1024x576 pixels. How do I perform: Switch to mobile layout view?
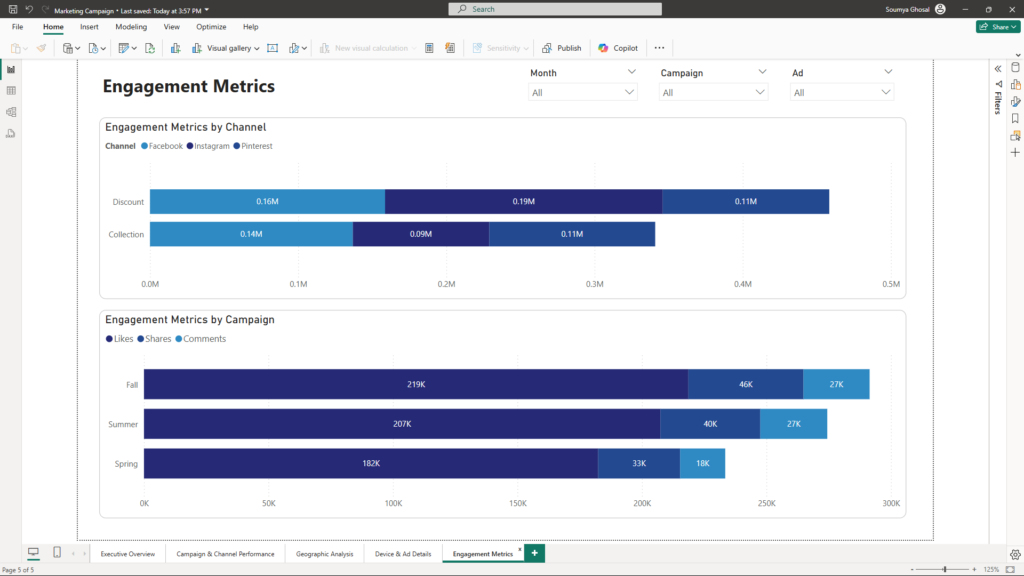click(x=57, y=553)
